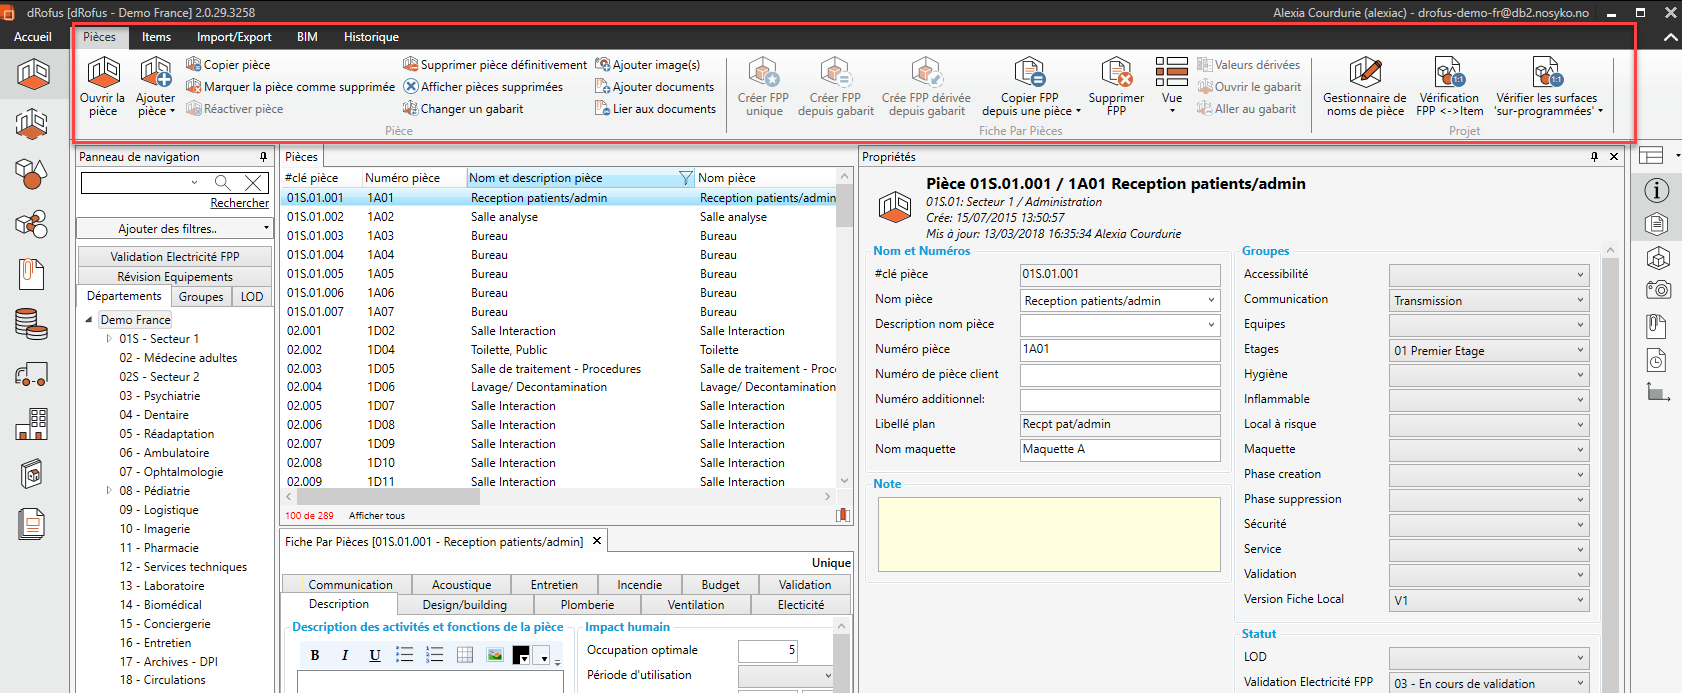Click the Accueil menu
Viewport: 1682px width, 693px height.
(33, 37)
